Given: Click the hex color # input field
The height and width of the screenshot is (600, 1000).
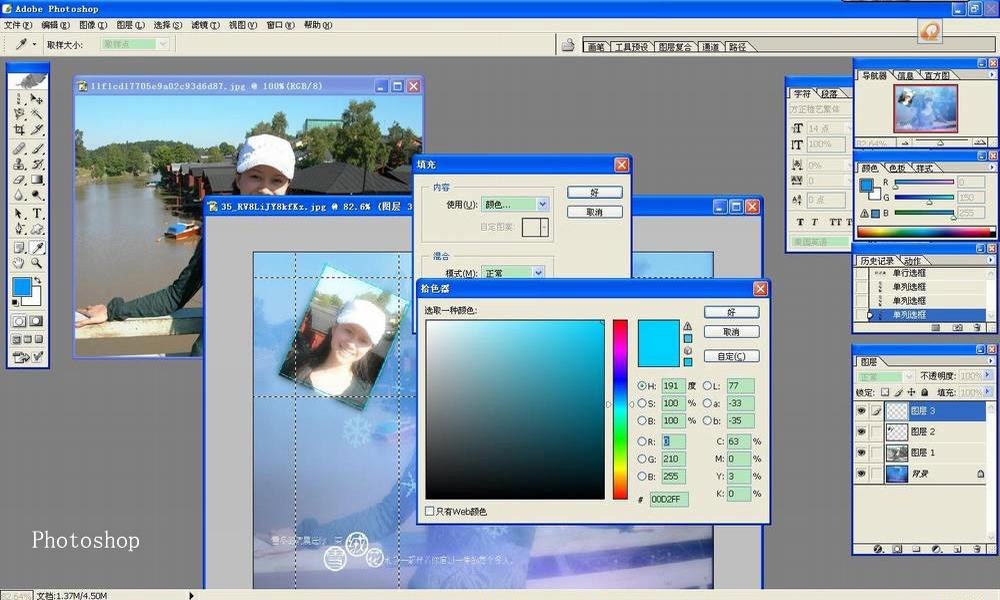Looking at the screenshot, I should (668, 499).
